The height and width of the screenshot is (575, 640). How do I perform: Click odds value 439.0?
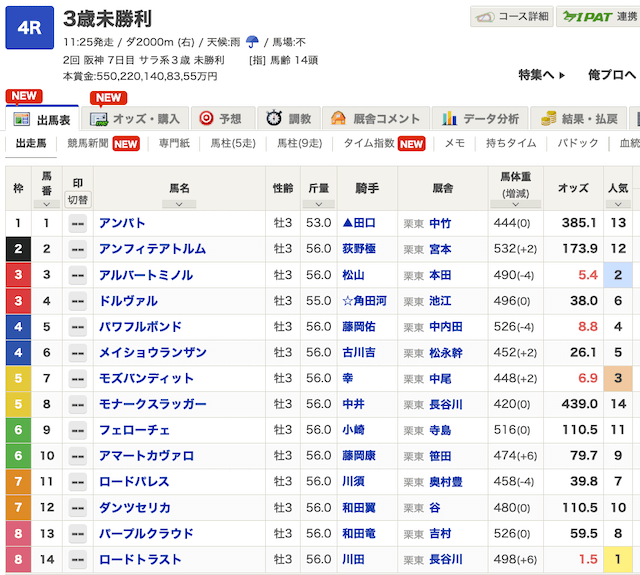point(579,404)
